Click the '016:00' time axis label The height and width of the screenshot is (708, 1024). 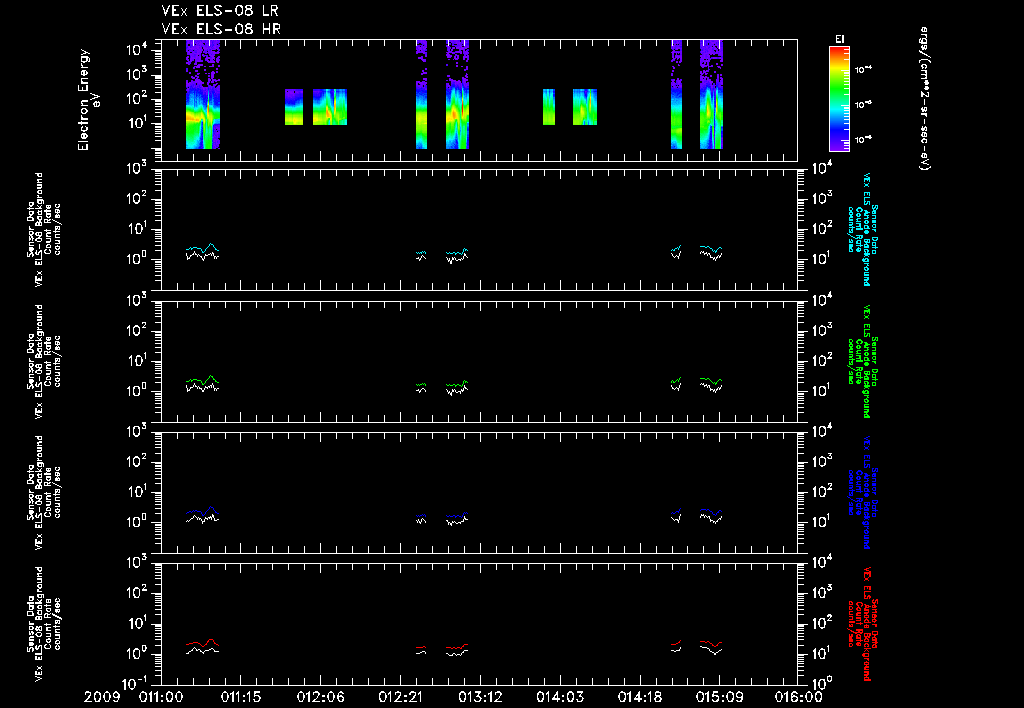(799, 698)
